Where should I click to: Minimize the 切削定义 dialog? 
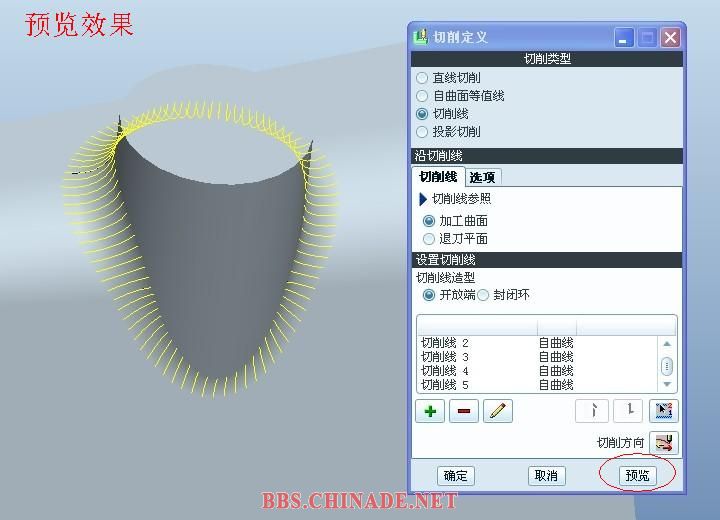[624, 38]
